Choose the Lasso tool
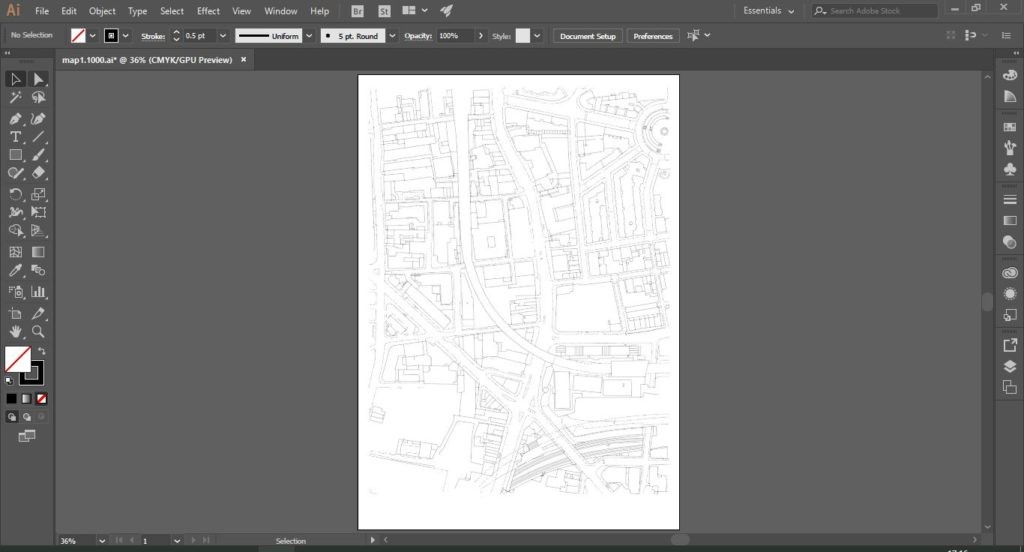This screenshot has width=1024, height=552. coord(39,98)
